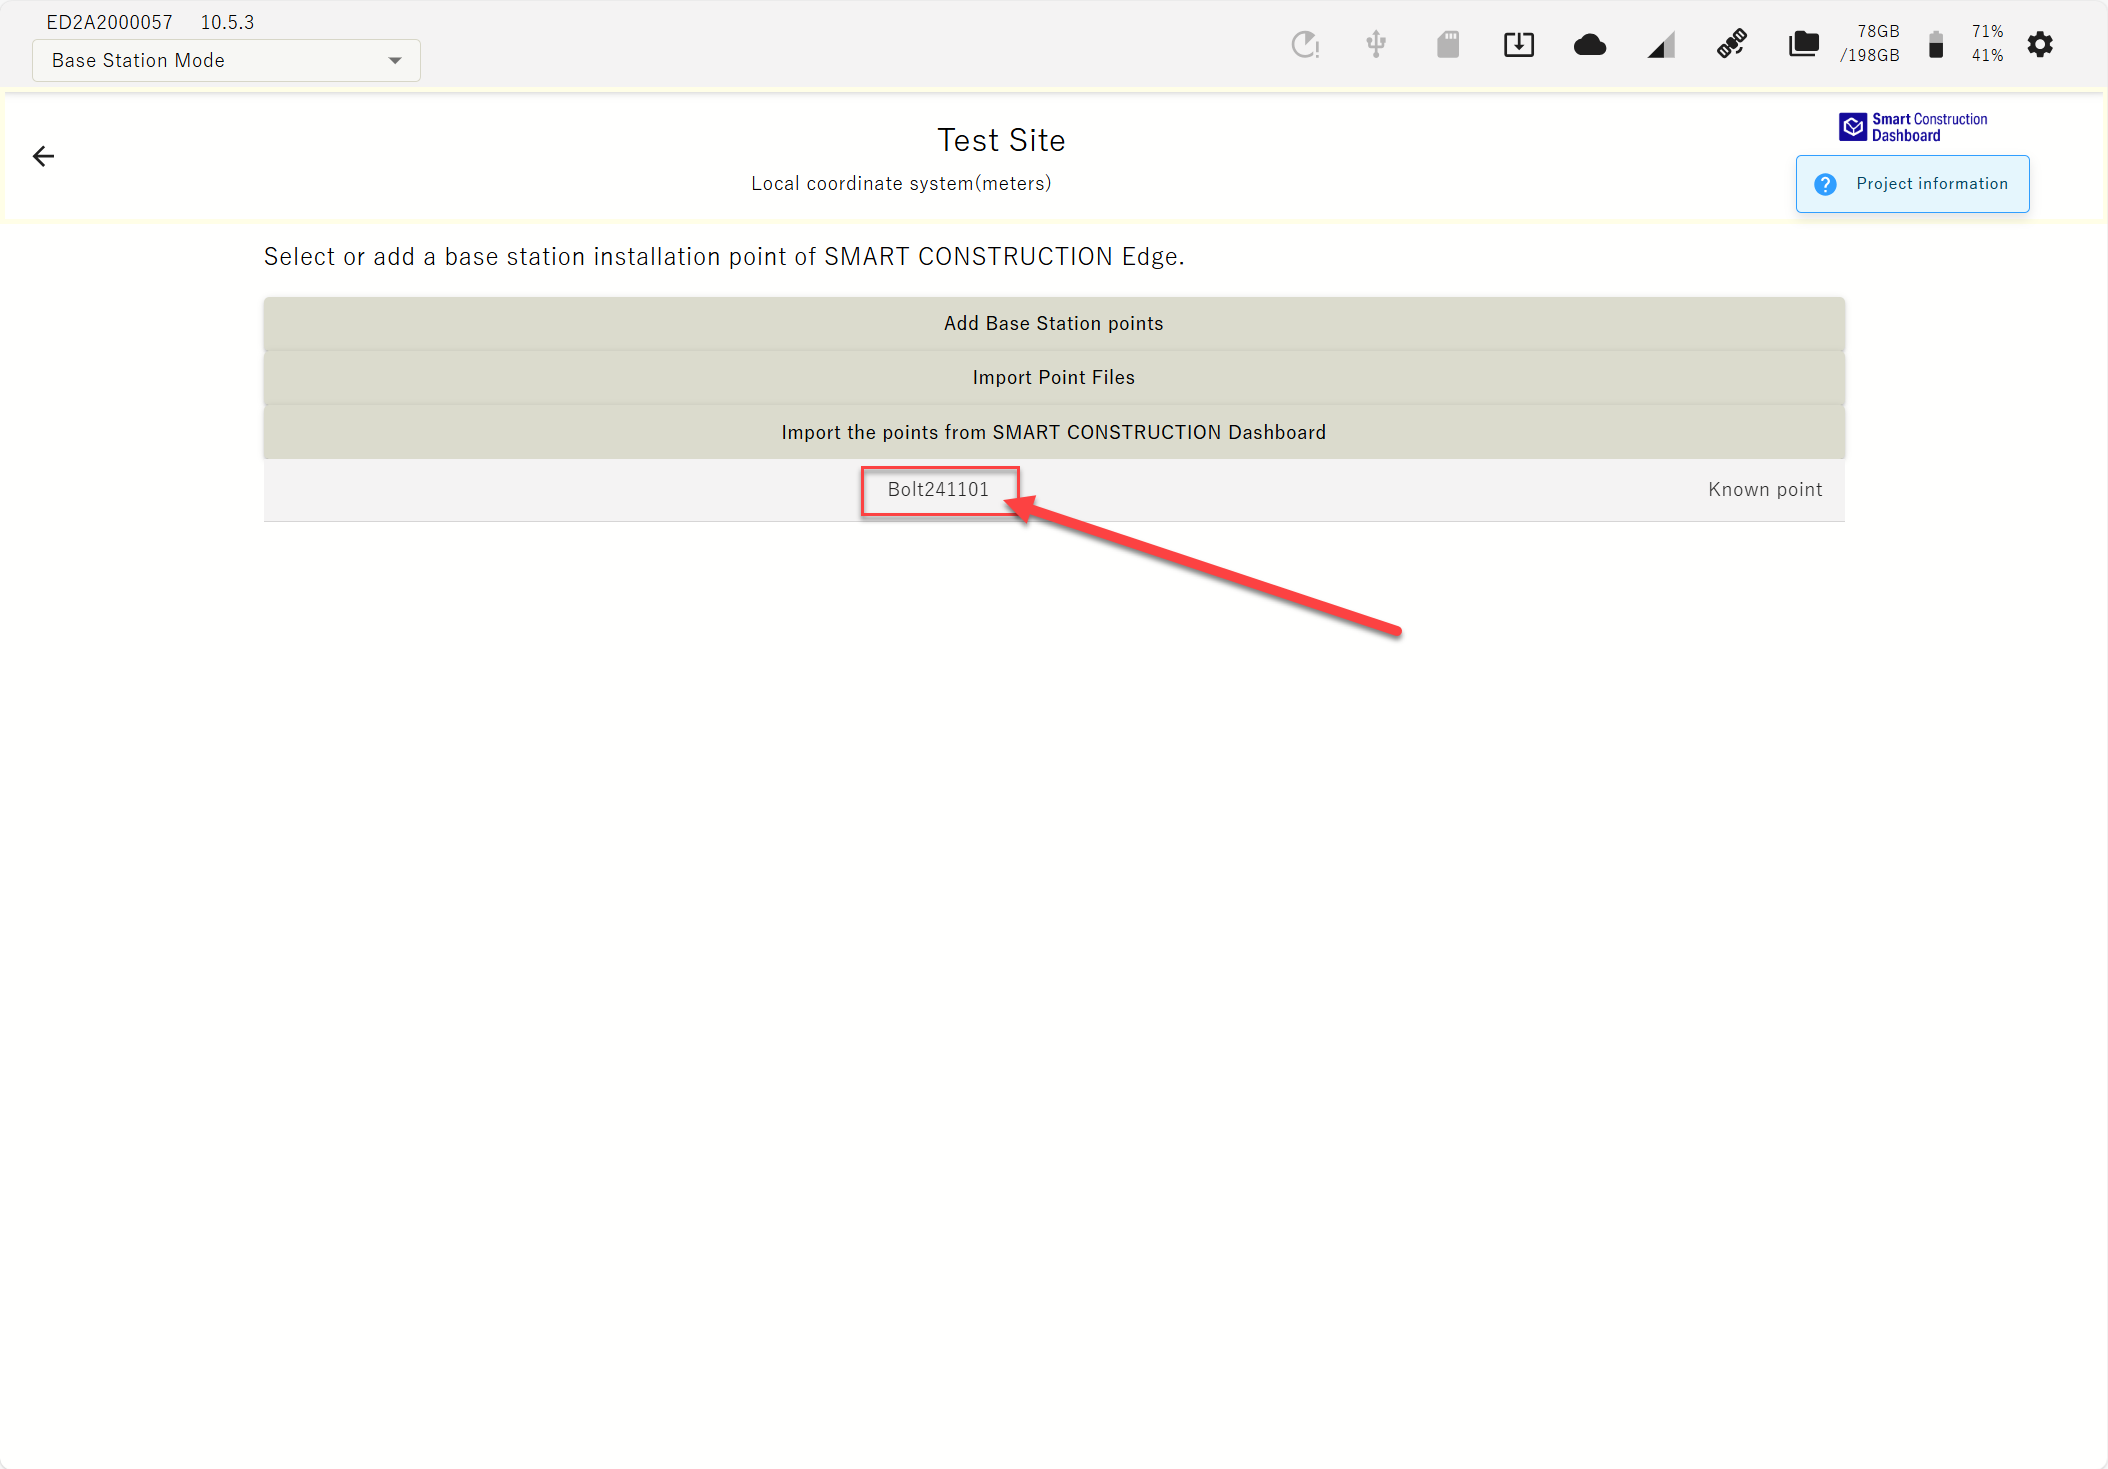Click the firmware version 10.5.3
This screenshot has width=2108, height=1469.
tap(227, 22)
